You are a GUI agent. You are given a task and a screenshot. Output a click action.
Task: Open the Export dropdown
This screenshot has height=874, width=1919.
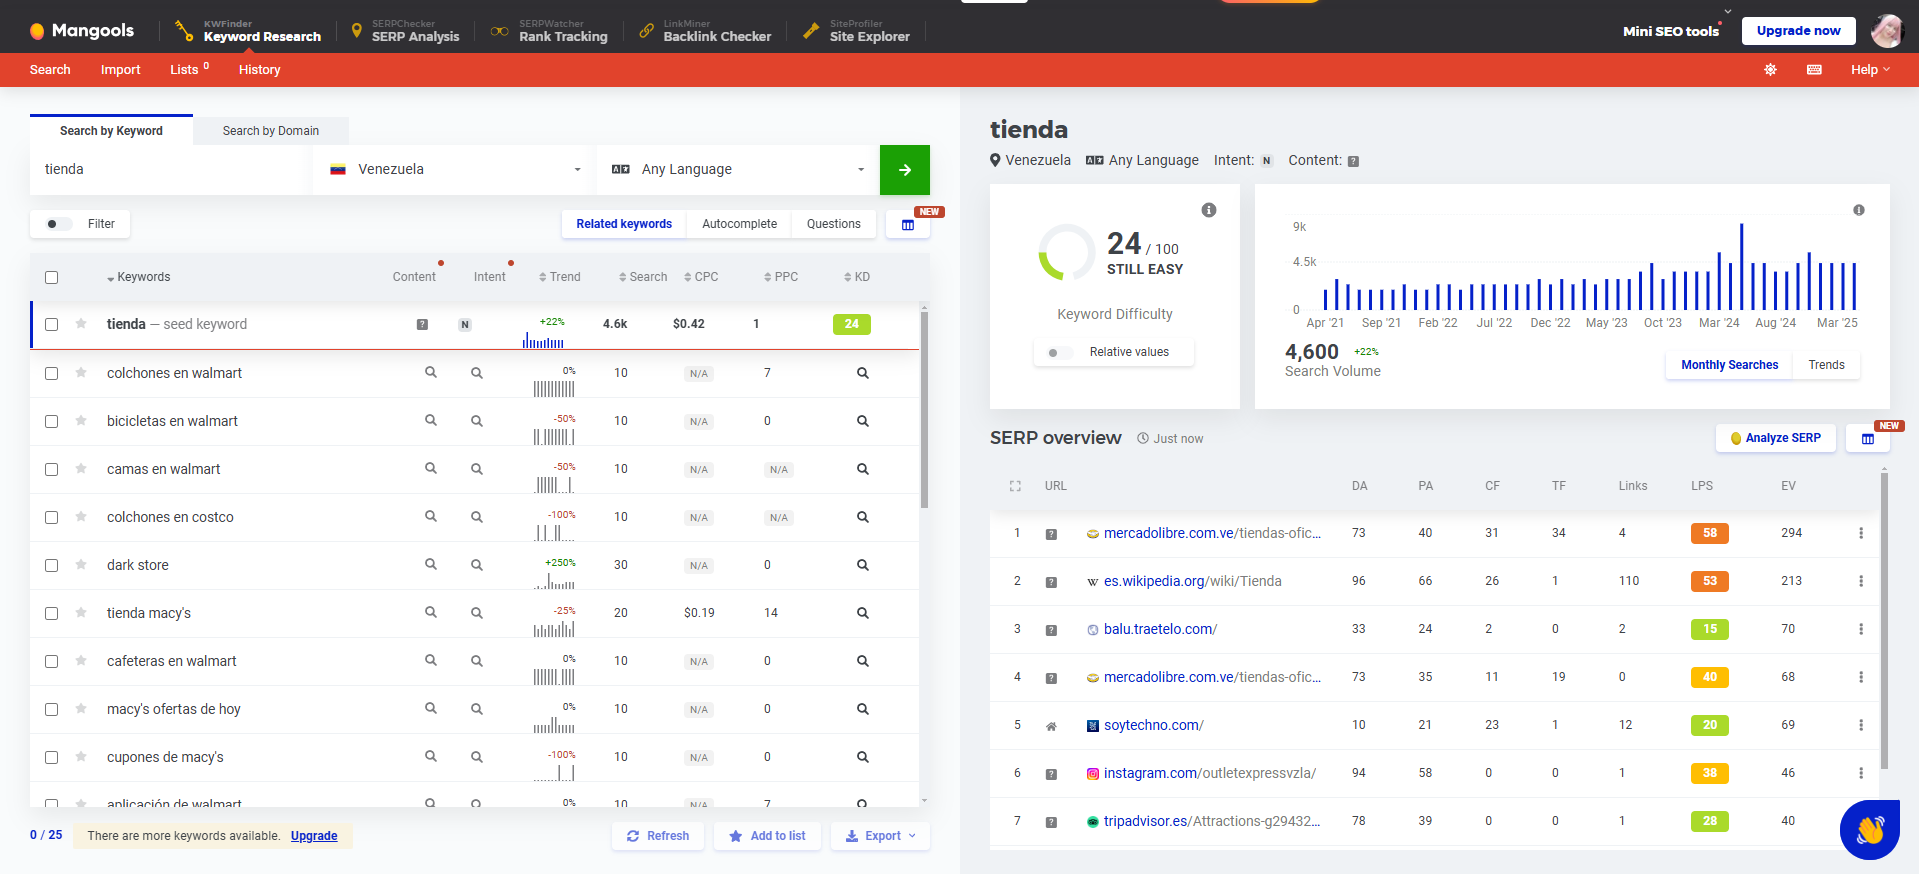coord(881,836)
